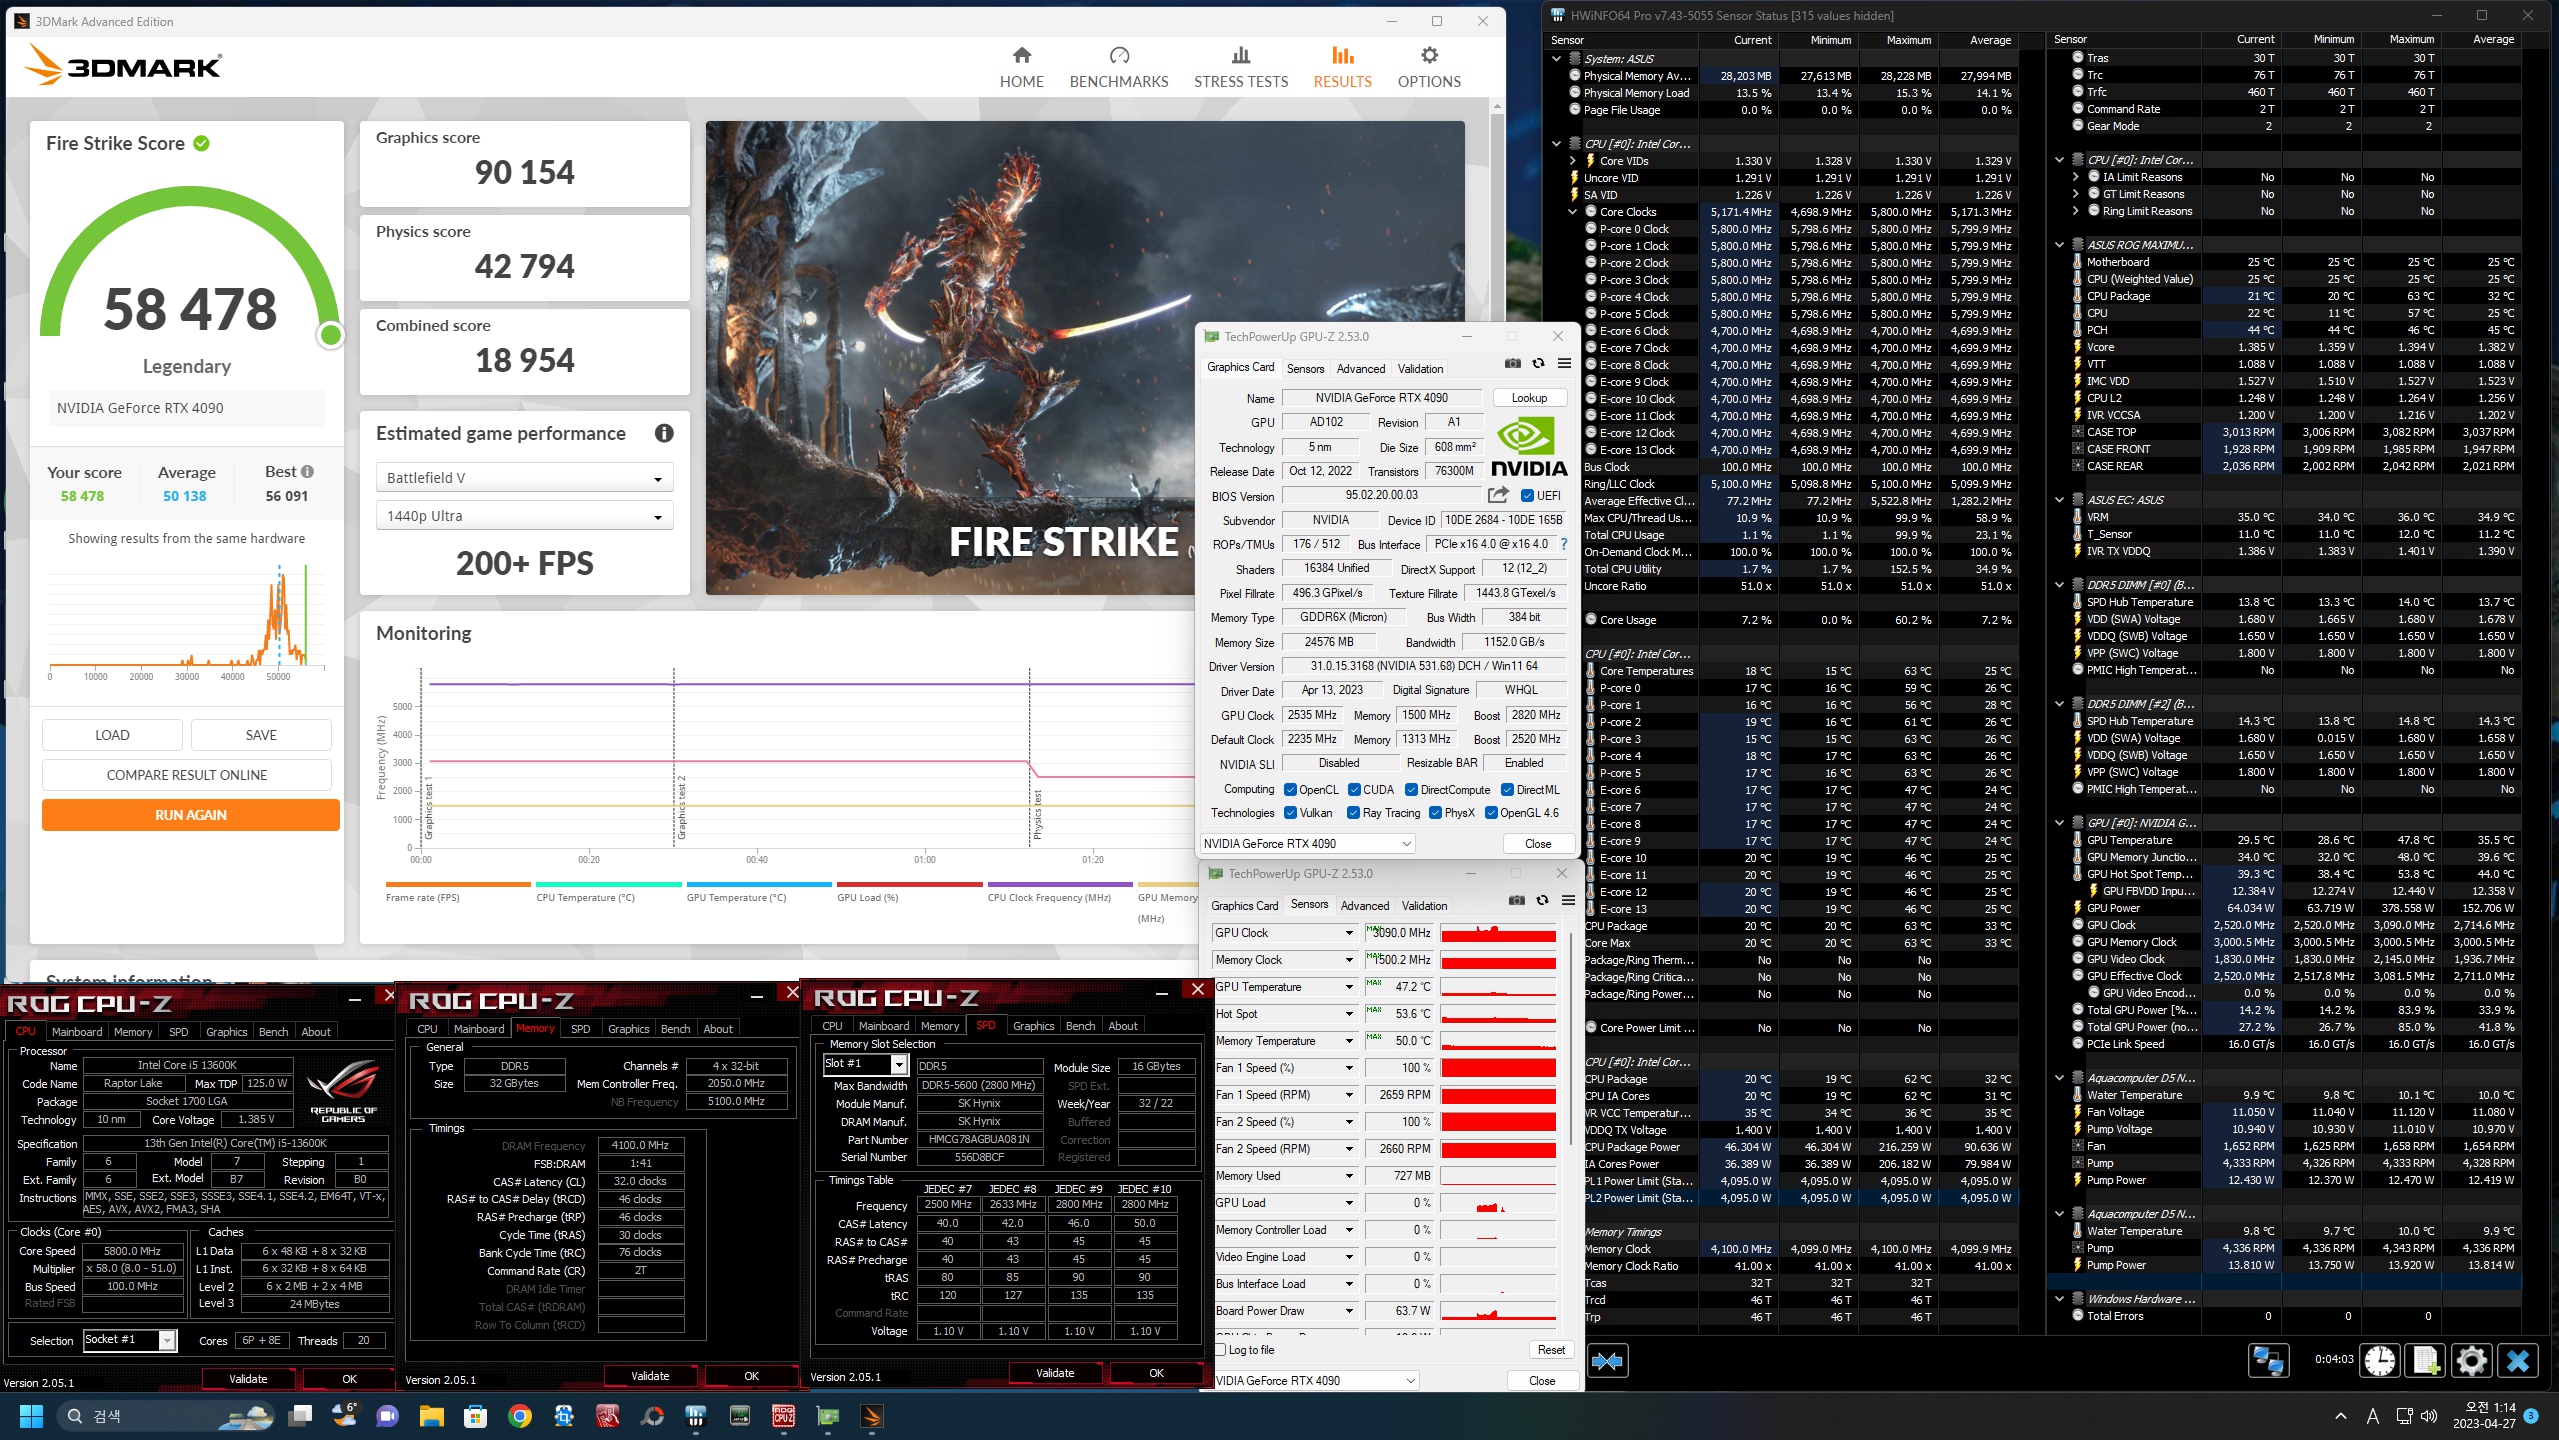Open the BENCHMARKS gauge icon in 3DMark
Image resolution: width=2559 pixels, height=1440 pixels.
point(1119,55)
